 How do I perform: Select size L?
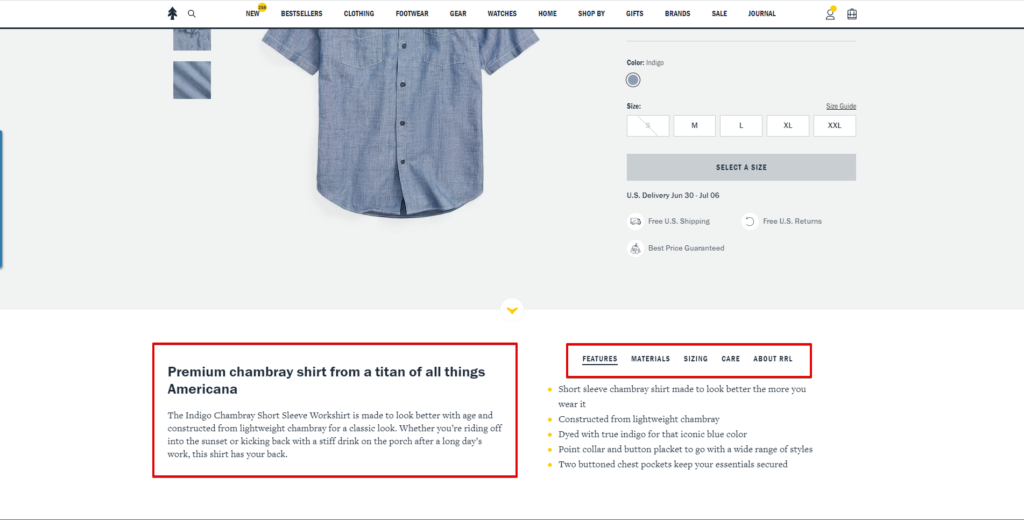(741, 126)
